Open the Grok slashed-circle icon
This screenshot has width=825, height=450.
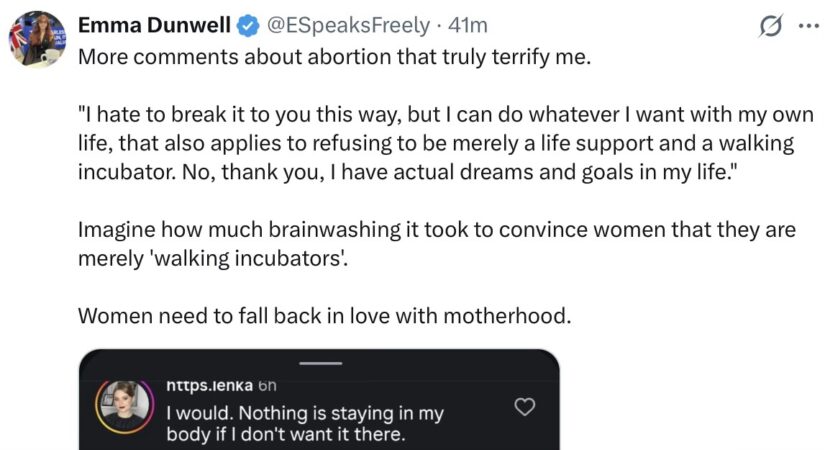771,25
